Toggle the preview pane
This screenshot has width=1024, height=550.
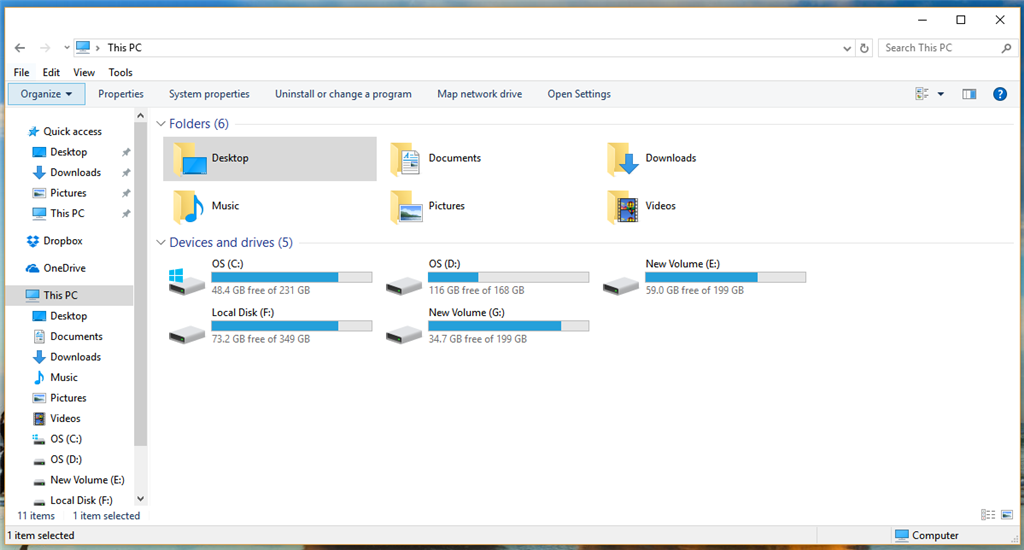pos(969,94)
